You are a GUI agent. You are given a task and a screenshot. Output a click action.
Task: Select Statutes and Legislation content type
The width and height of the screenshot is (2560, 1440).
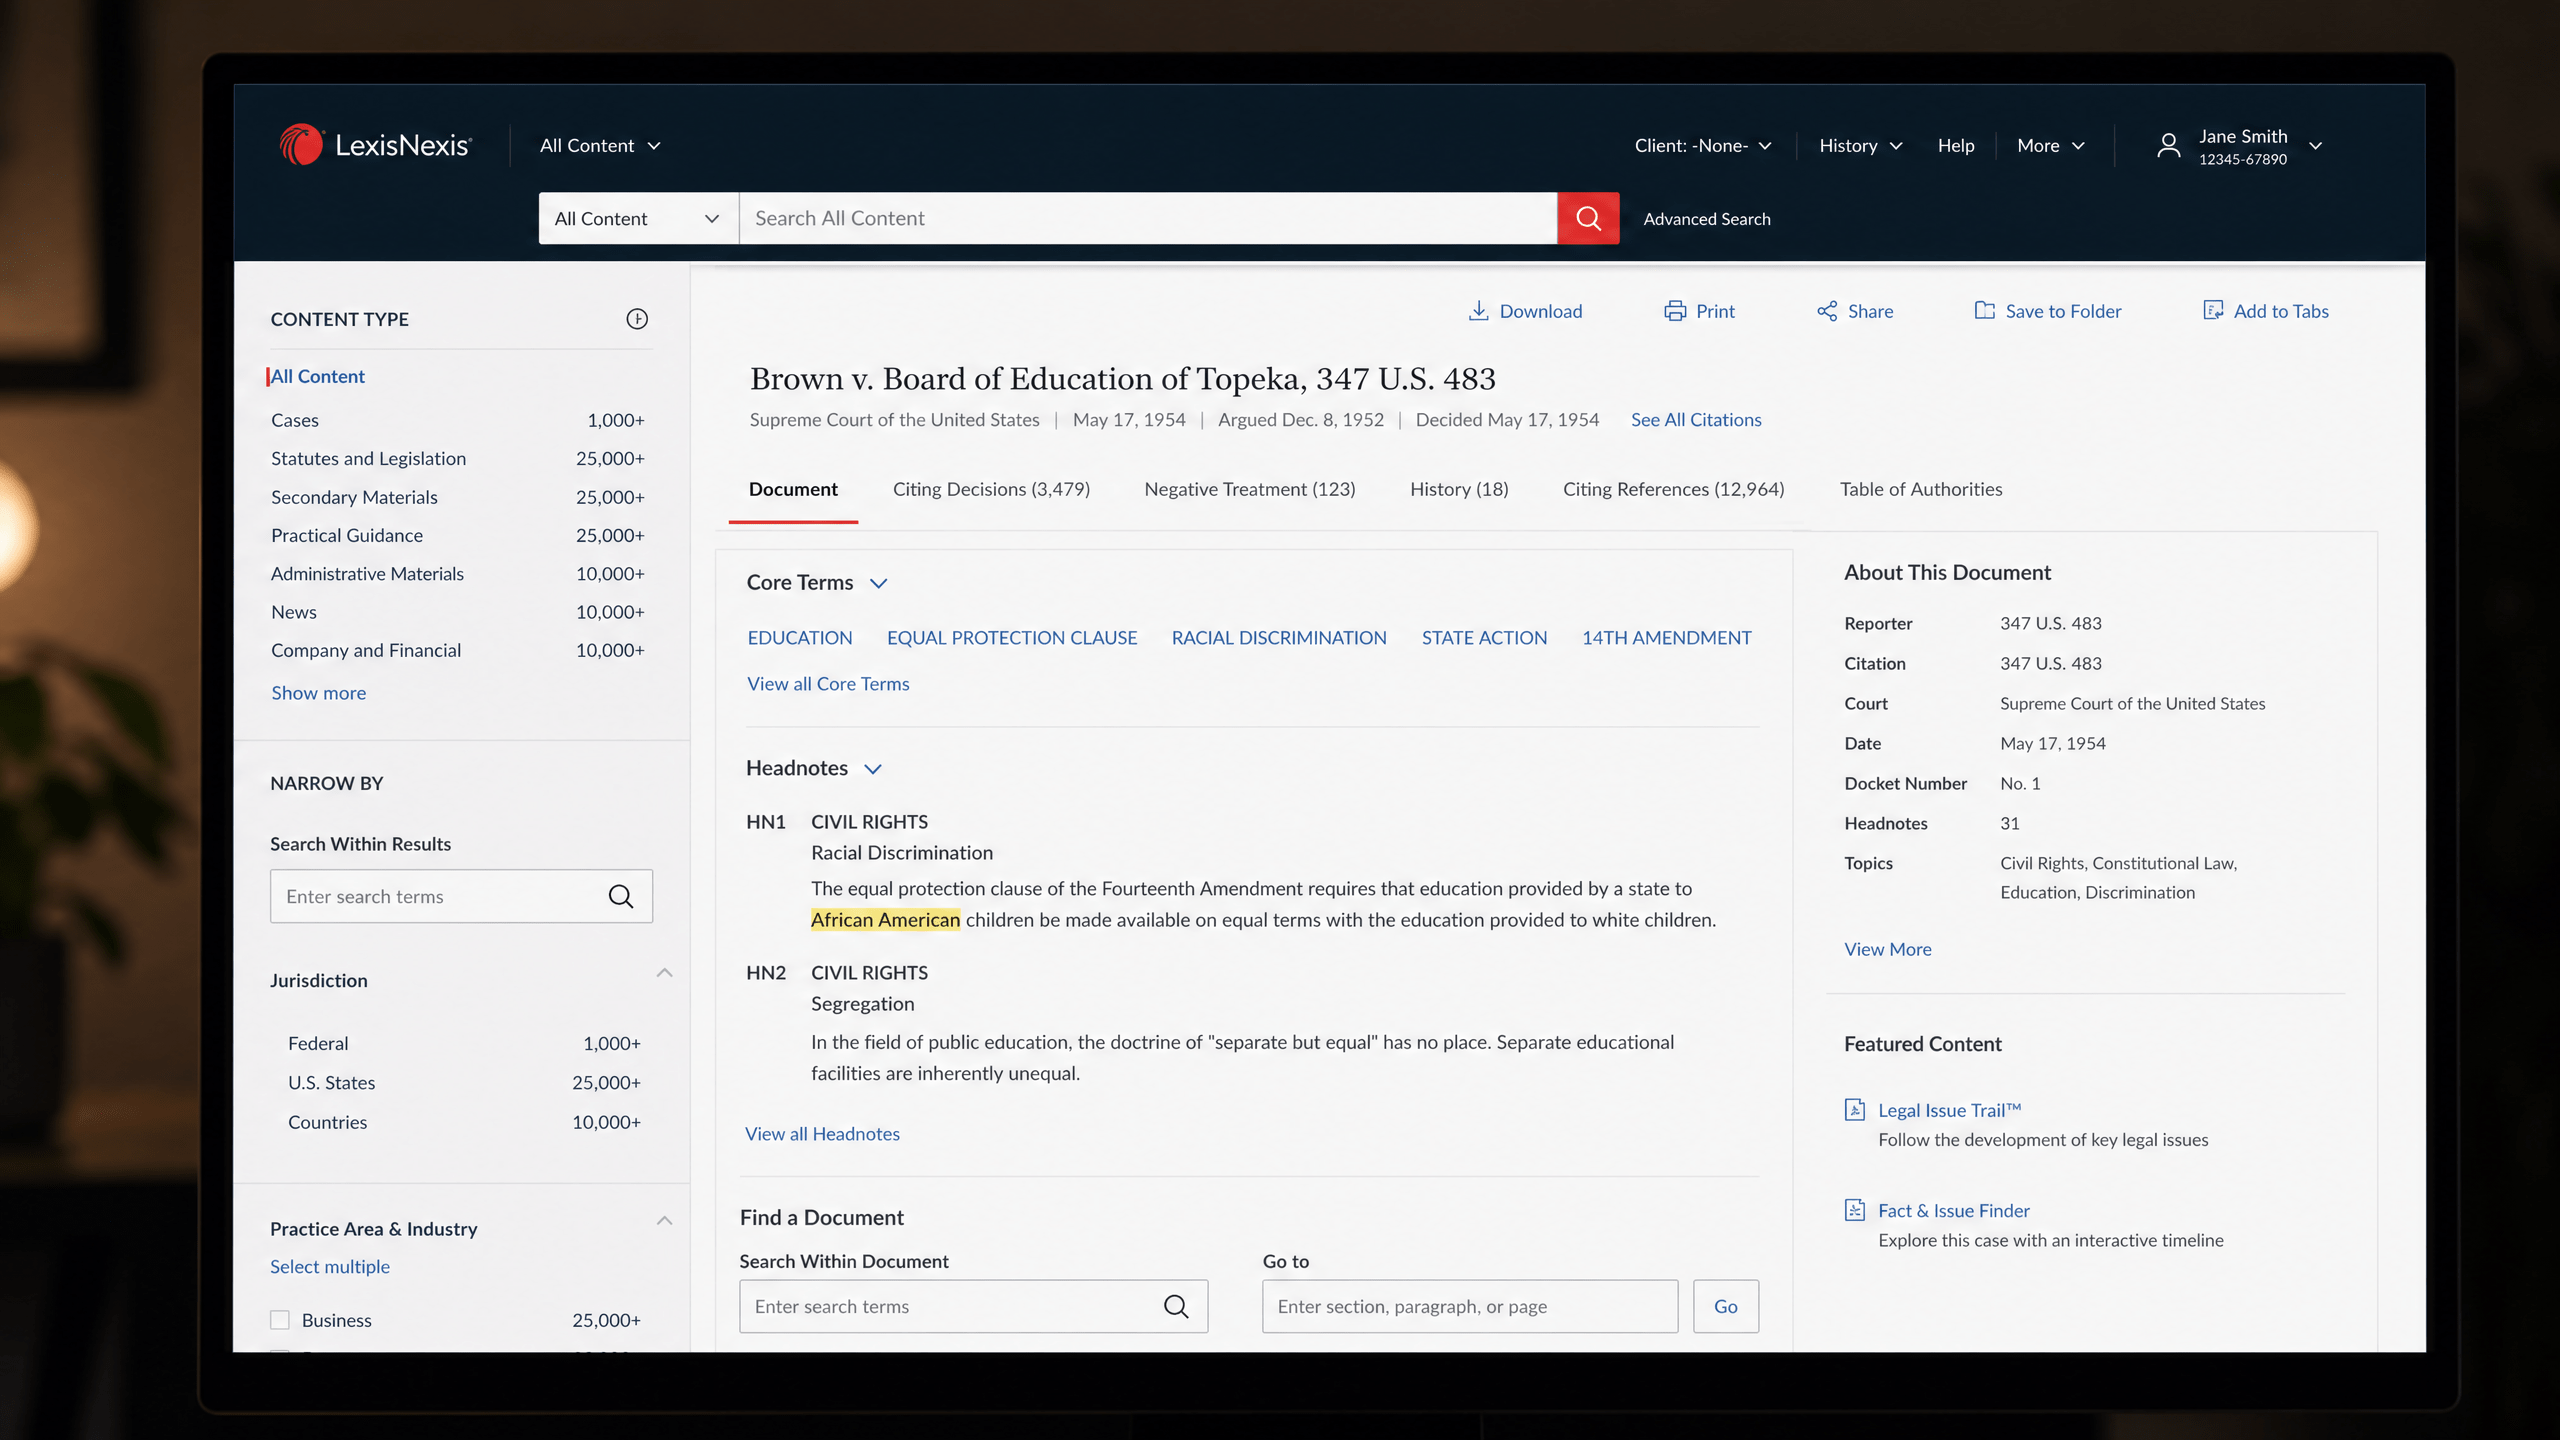(458, 458)
